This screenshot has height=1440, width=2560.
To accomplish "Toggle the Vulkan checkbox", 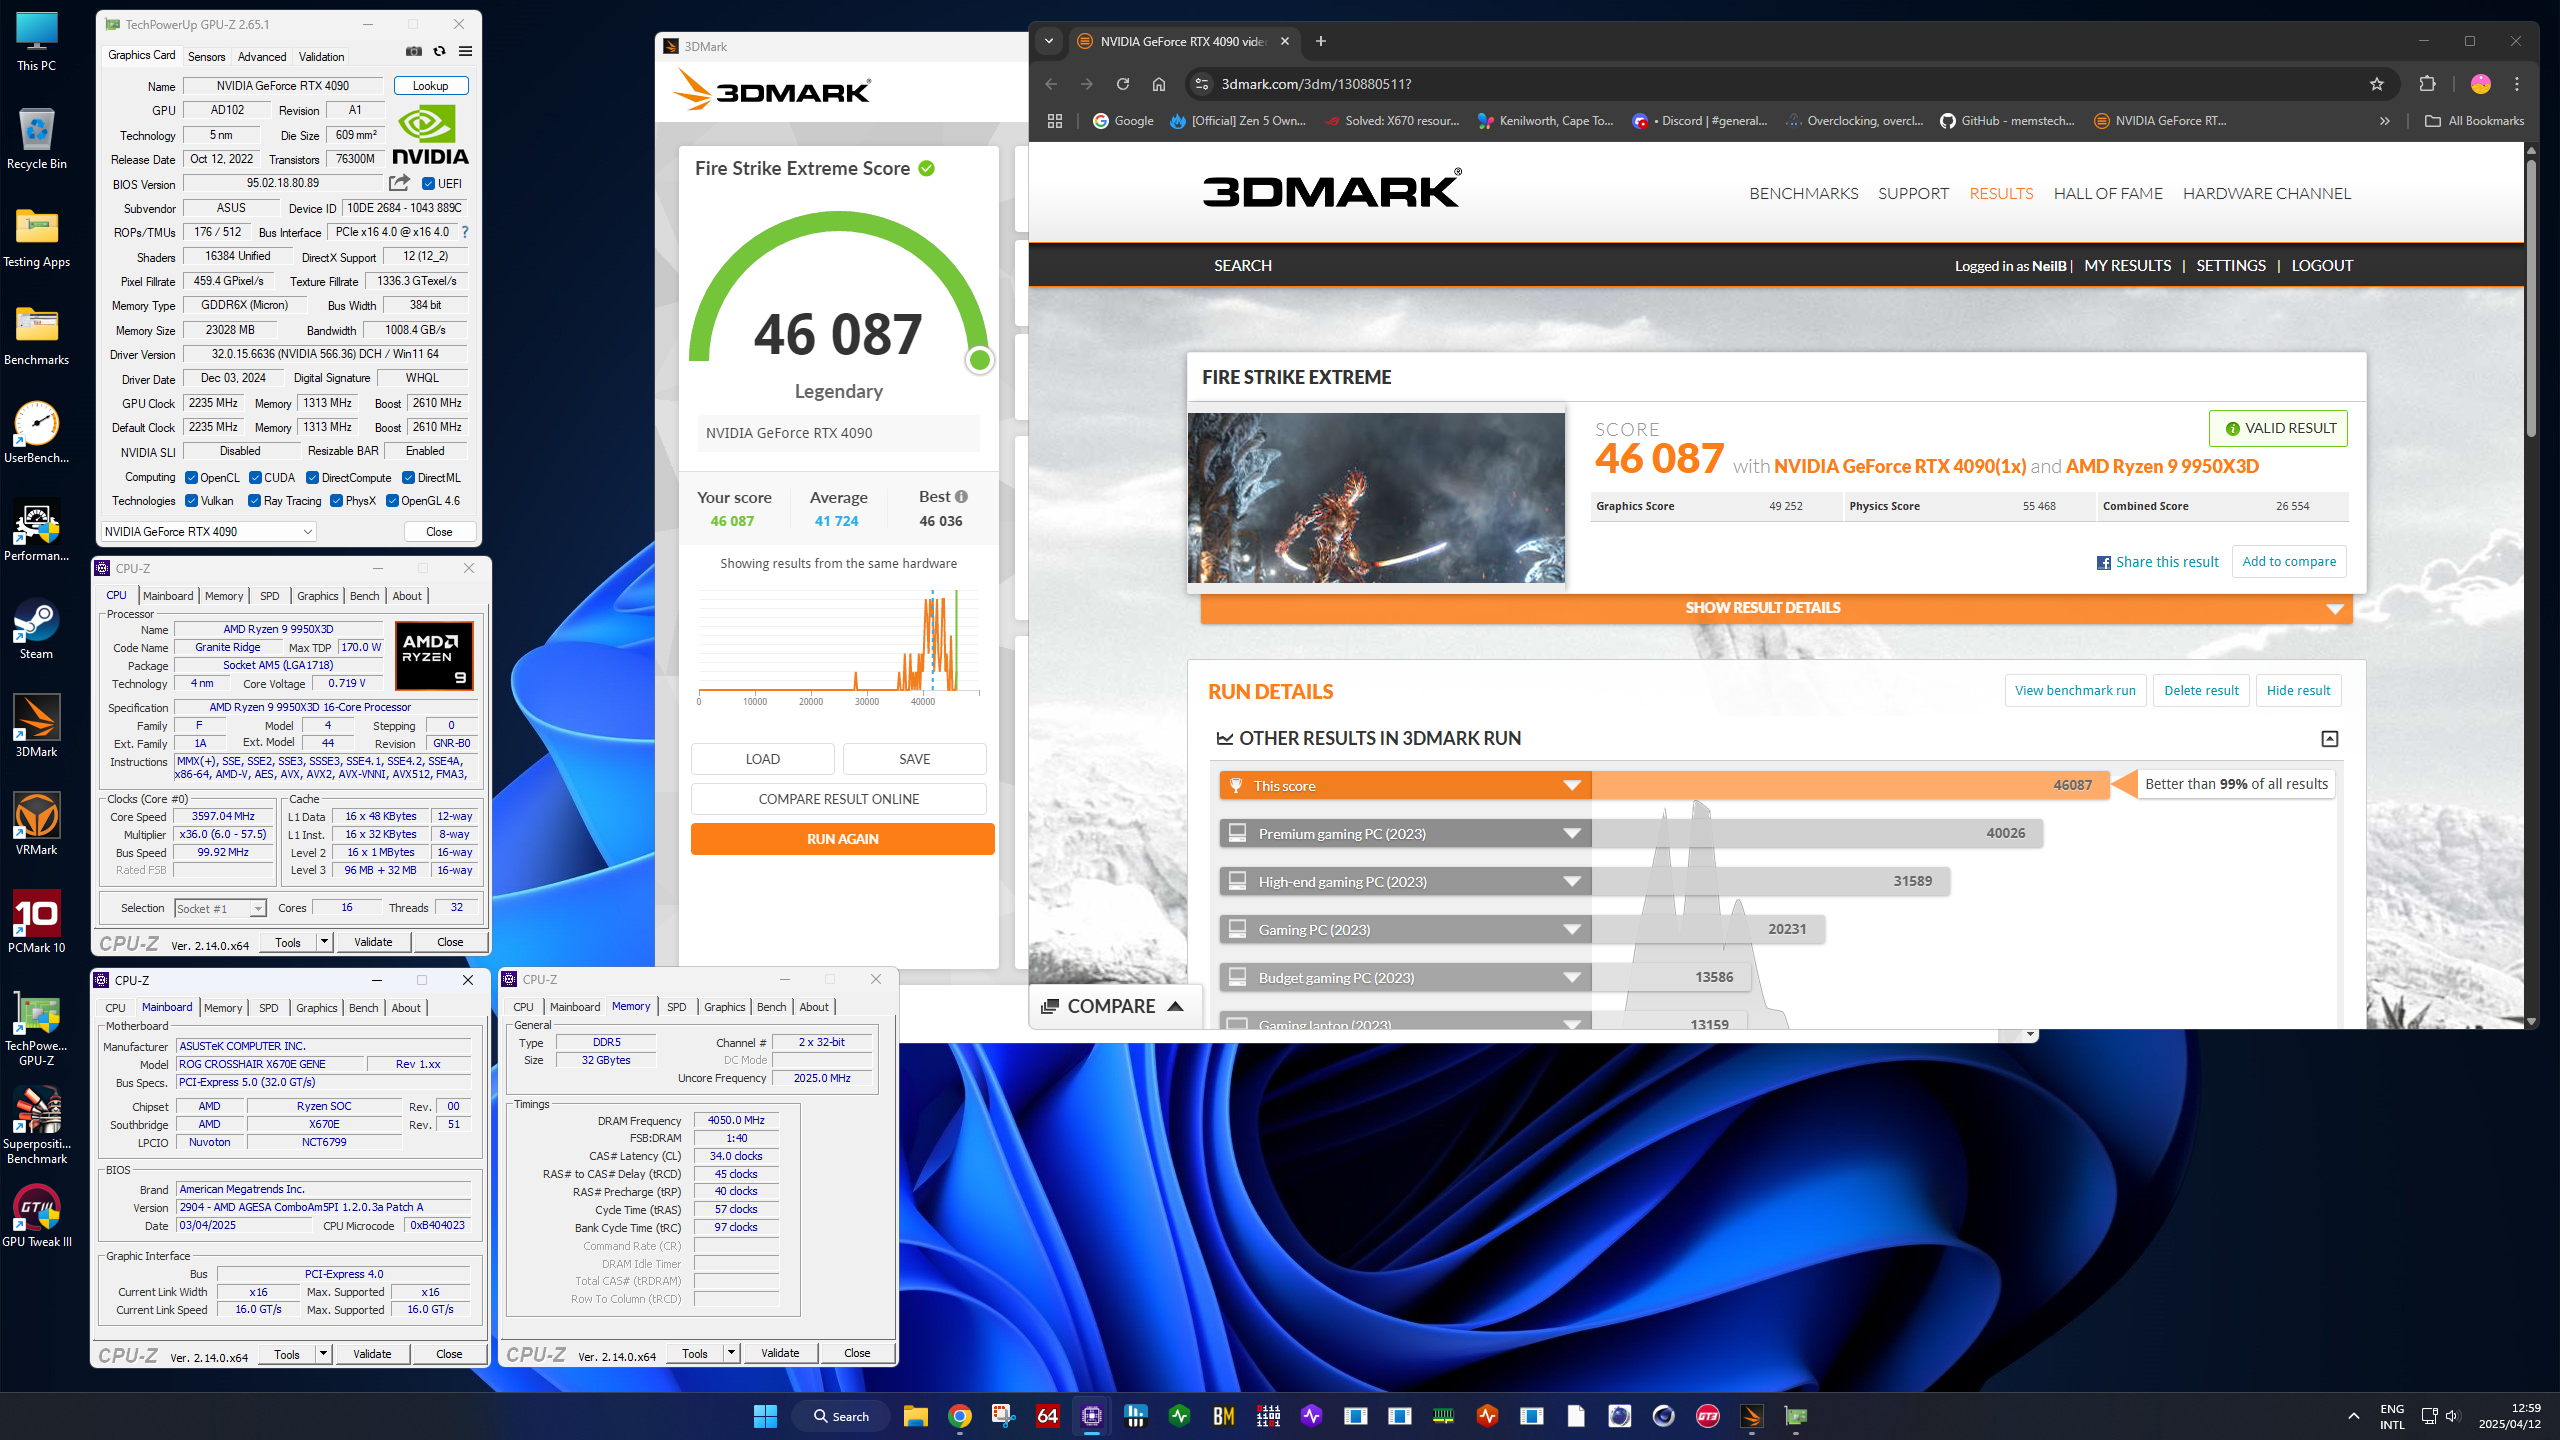I will tap(191, 501).
